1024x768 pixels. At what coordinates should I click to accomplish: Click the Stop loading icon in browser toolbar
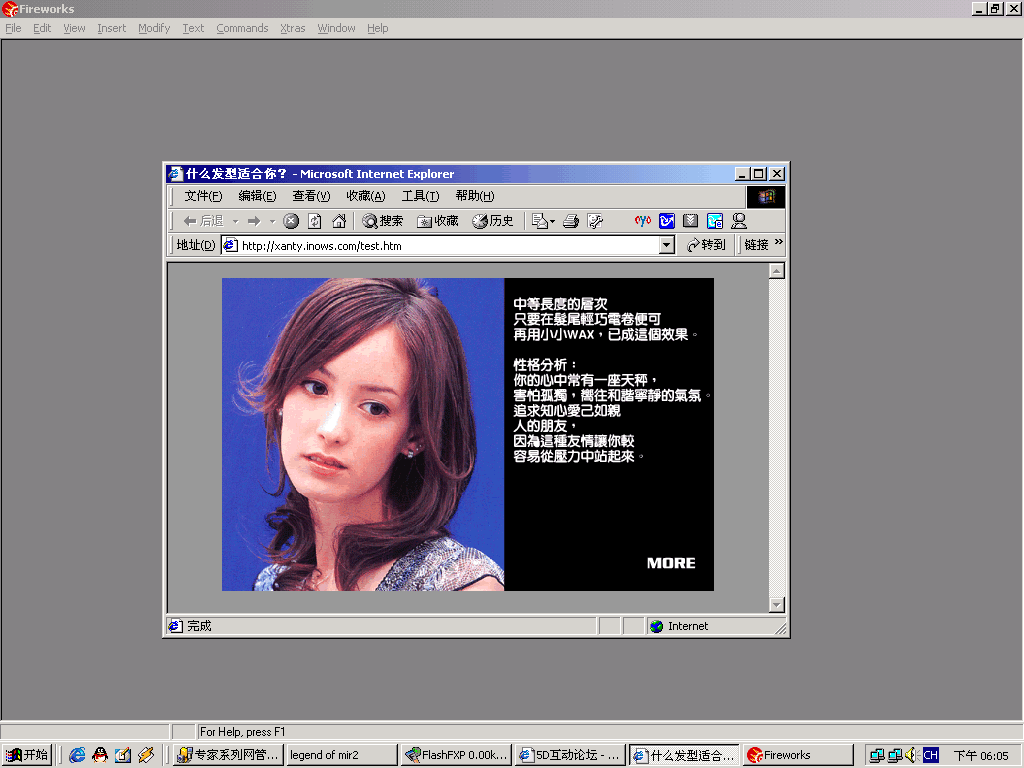tap(291, 221)
